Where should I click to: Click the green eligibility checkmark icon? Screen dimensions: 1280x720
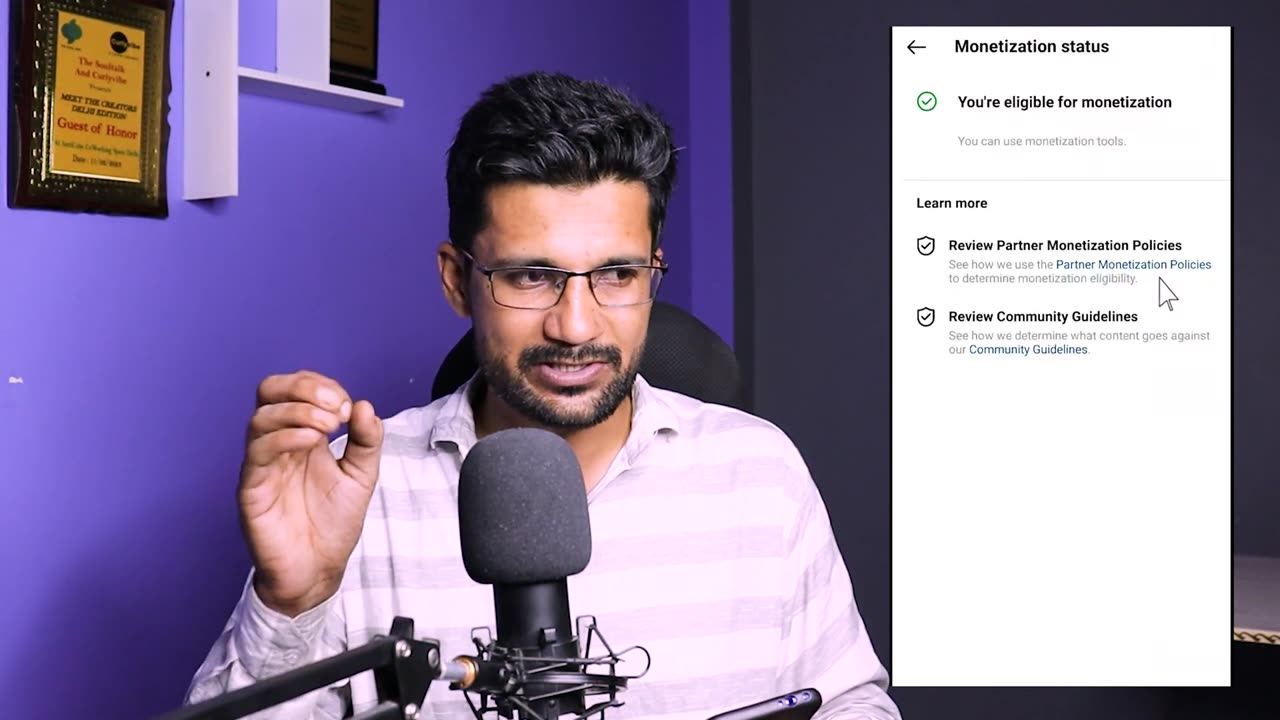coord(927,101)
